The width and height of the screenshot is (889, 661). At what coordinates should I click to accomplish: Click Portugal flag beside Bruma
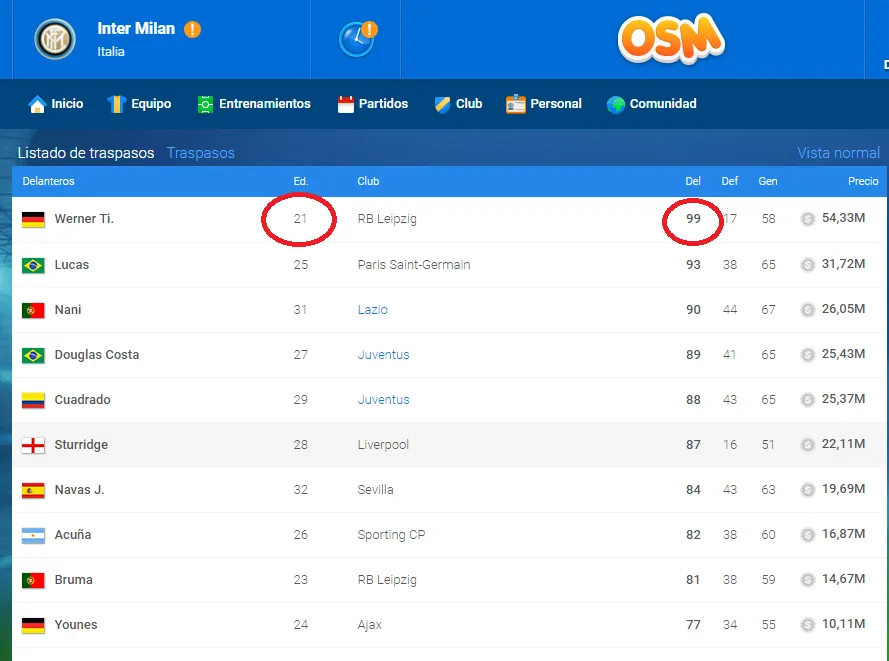point(33,581)
